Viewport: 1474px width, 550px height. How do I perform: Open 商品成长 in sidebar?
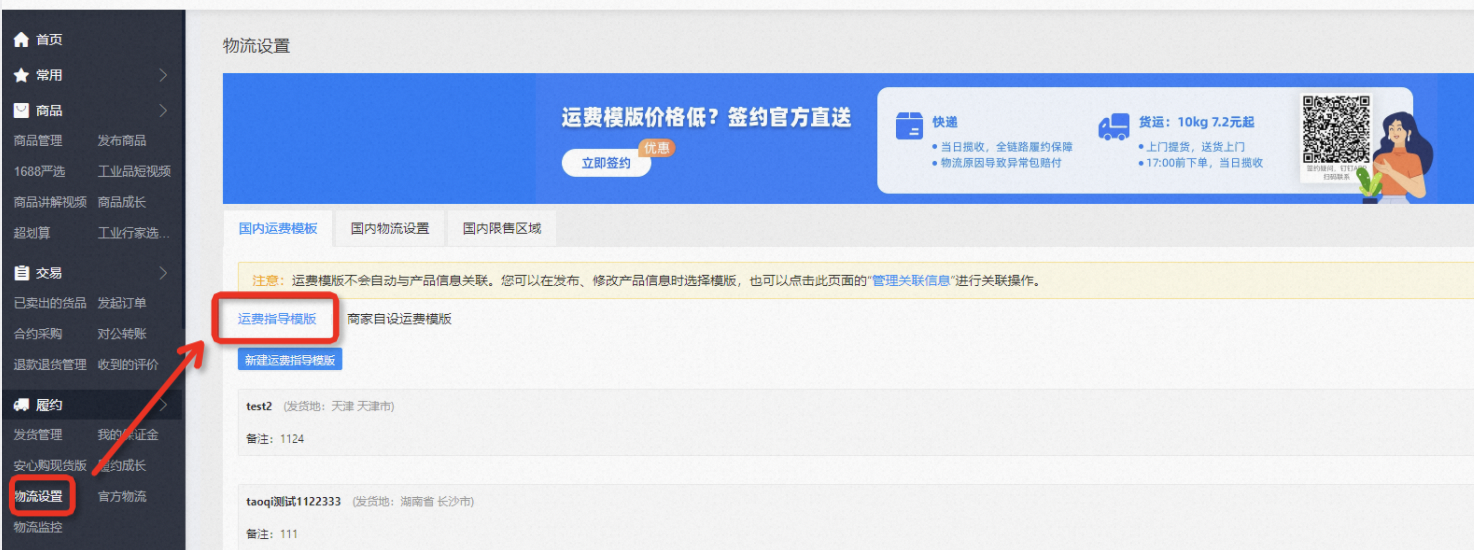(x=122, y=202)
